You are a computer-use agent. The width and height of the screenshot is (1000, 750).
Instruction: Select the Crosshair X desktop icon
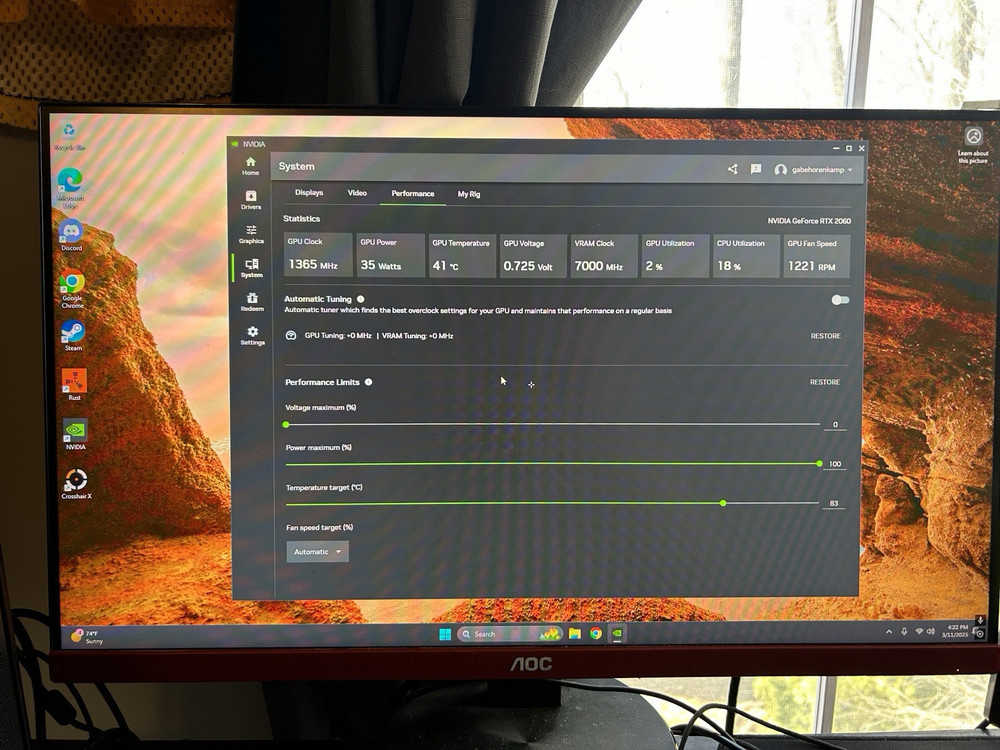click(x=77, y=484)
